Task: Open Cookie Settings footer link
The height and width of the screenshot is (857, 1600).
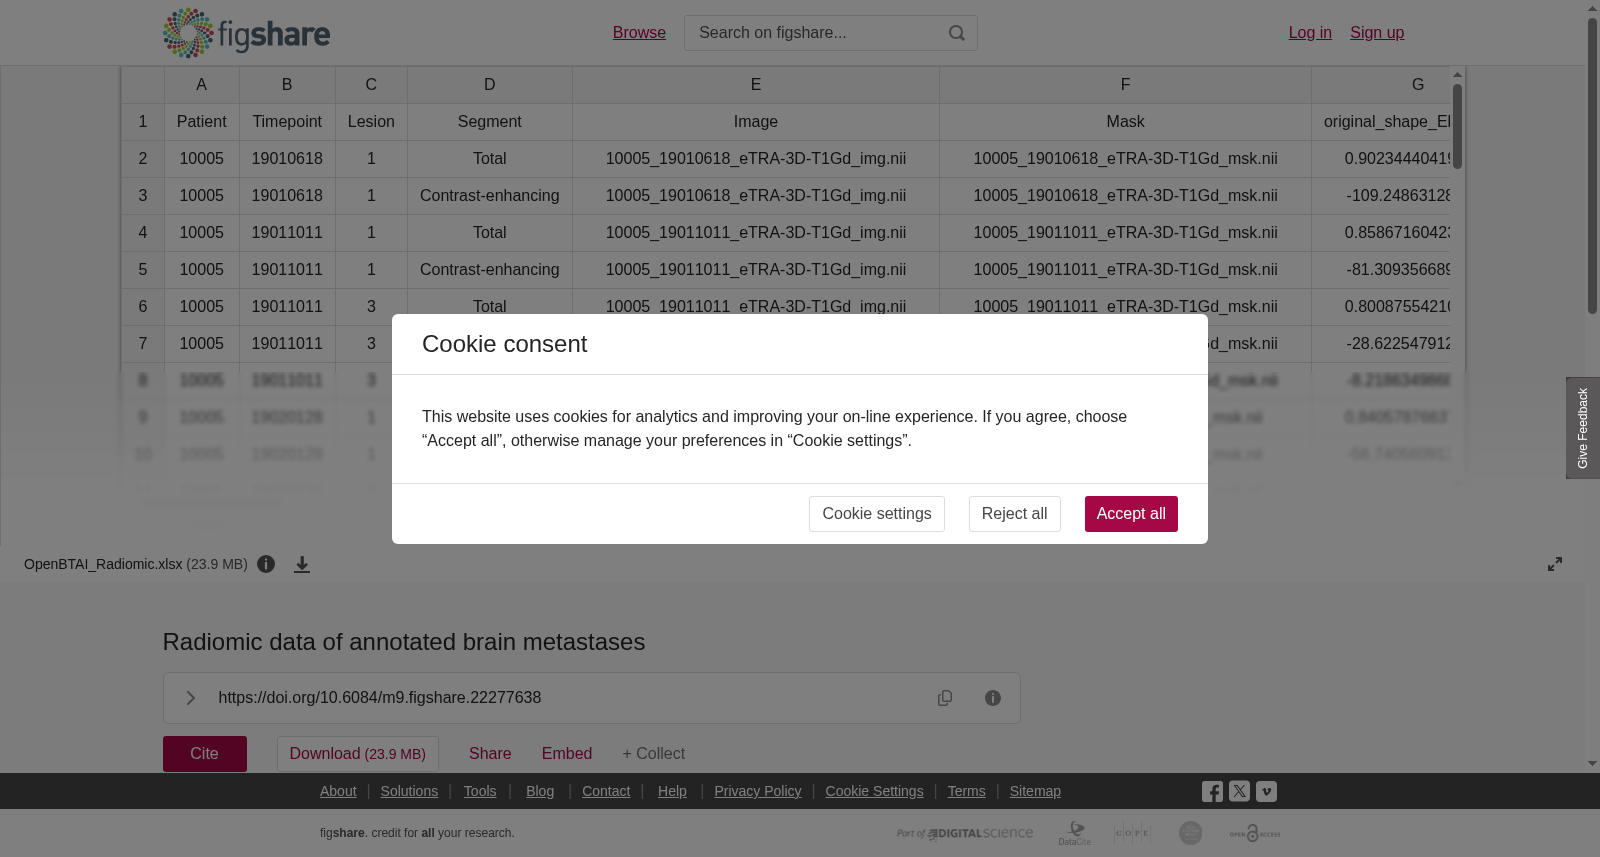Action: 874,791
